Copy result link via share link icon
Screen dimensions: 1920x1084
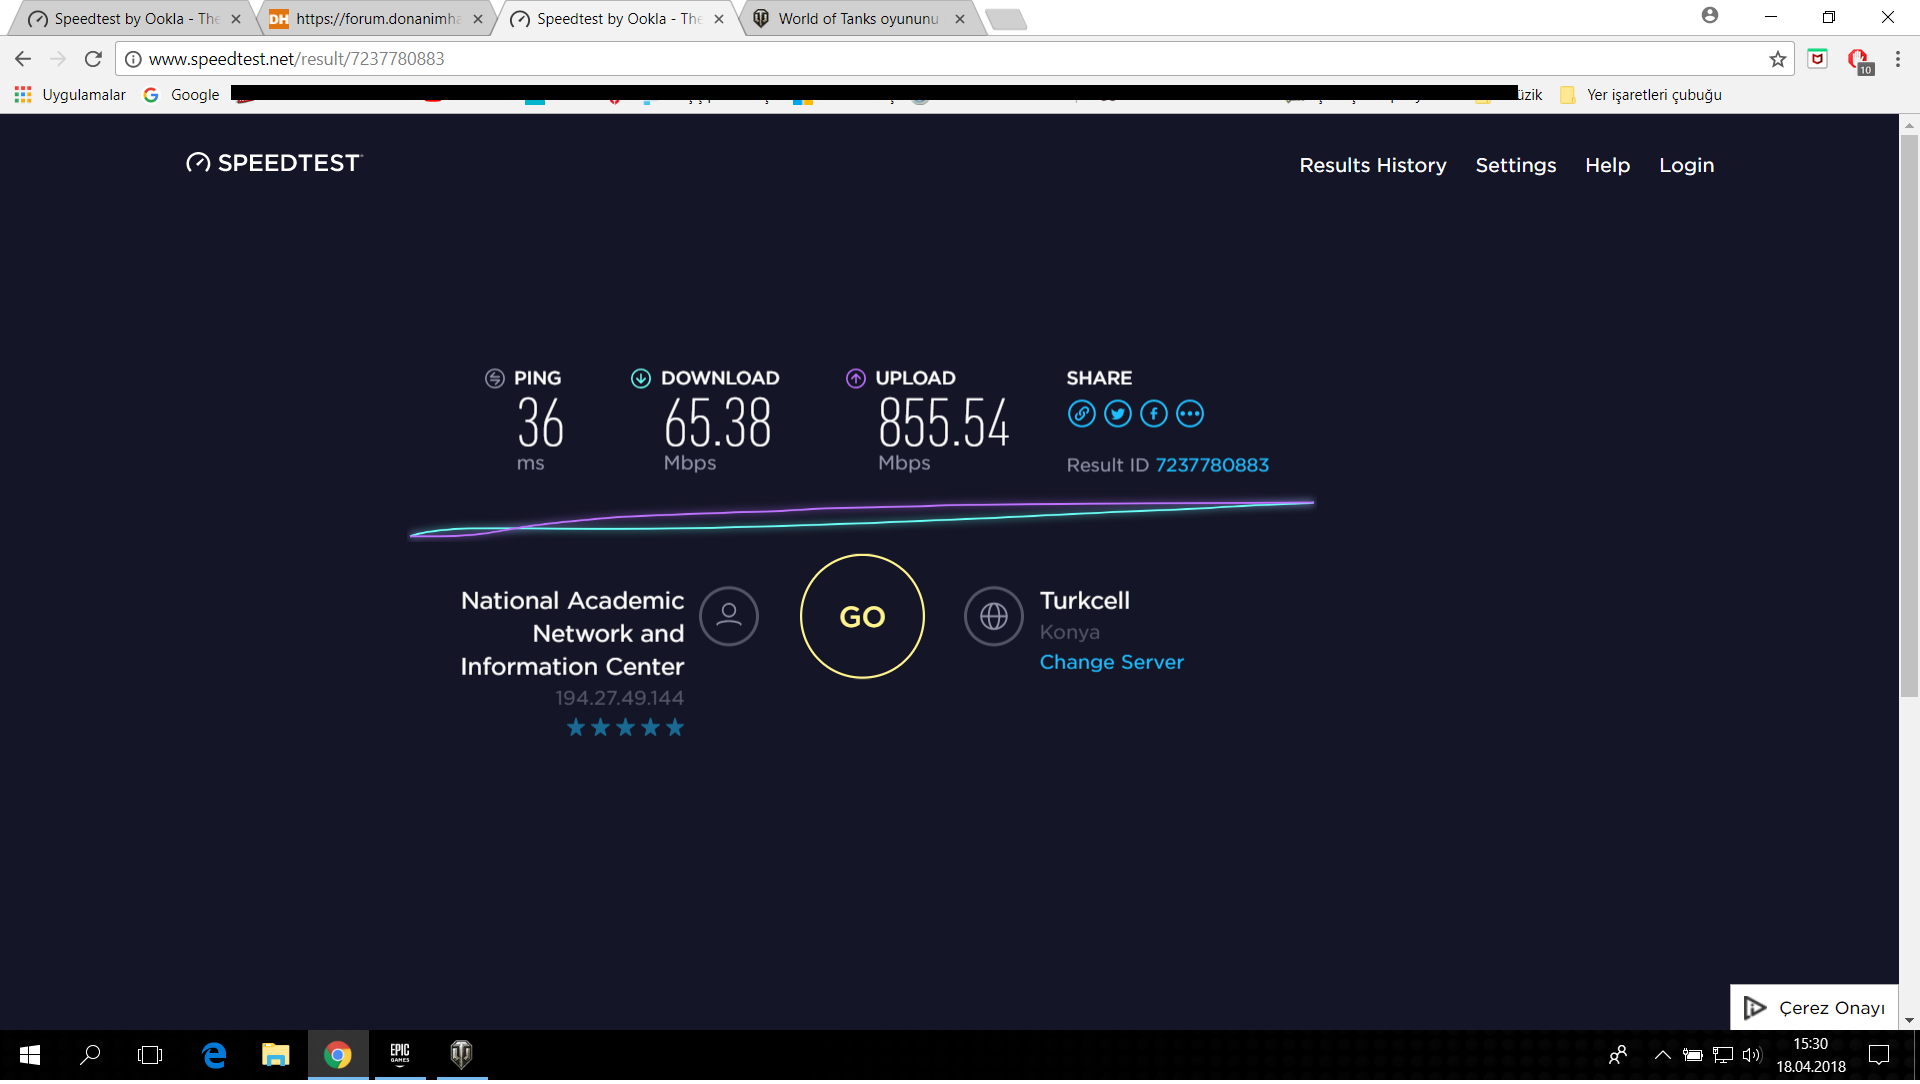(x=1081, y=414)
